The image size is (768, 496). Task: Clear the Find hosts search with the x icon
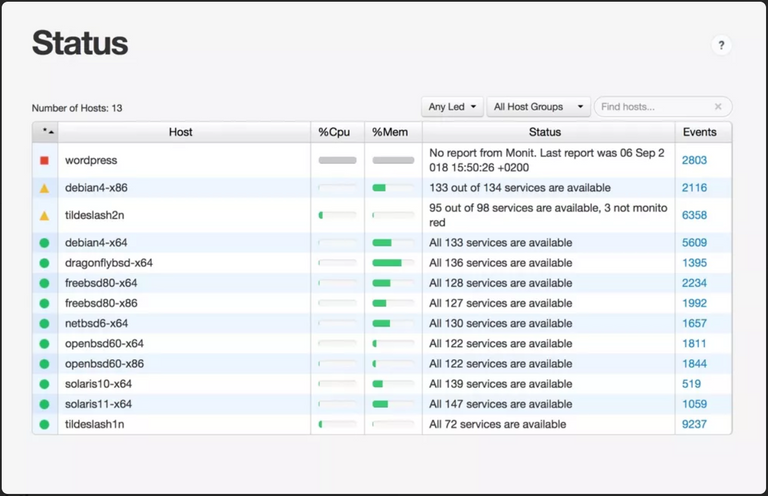(x=717, y=107)
